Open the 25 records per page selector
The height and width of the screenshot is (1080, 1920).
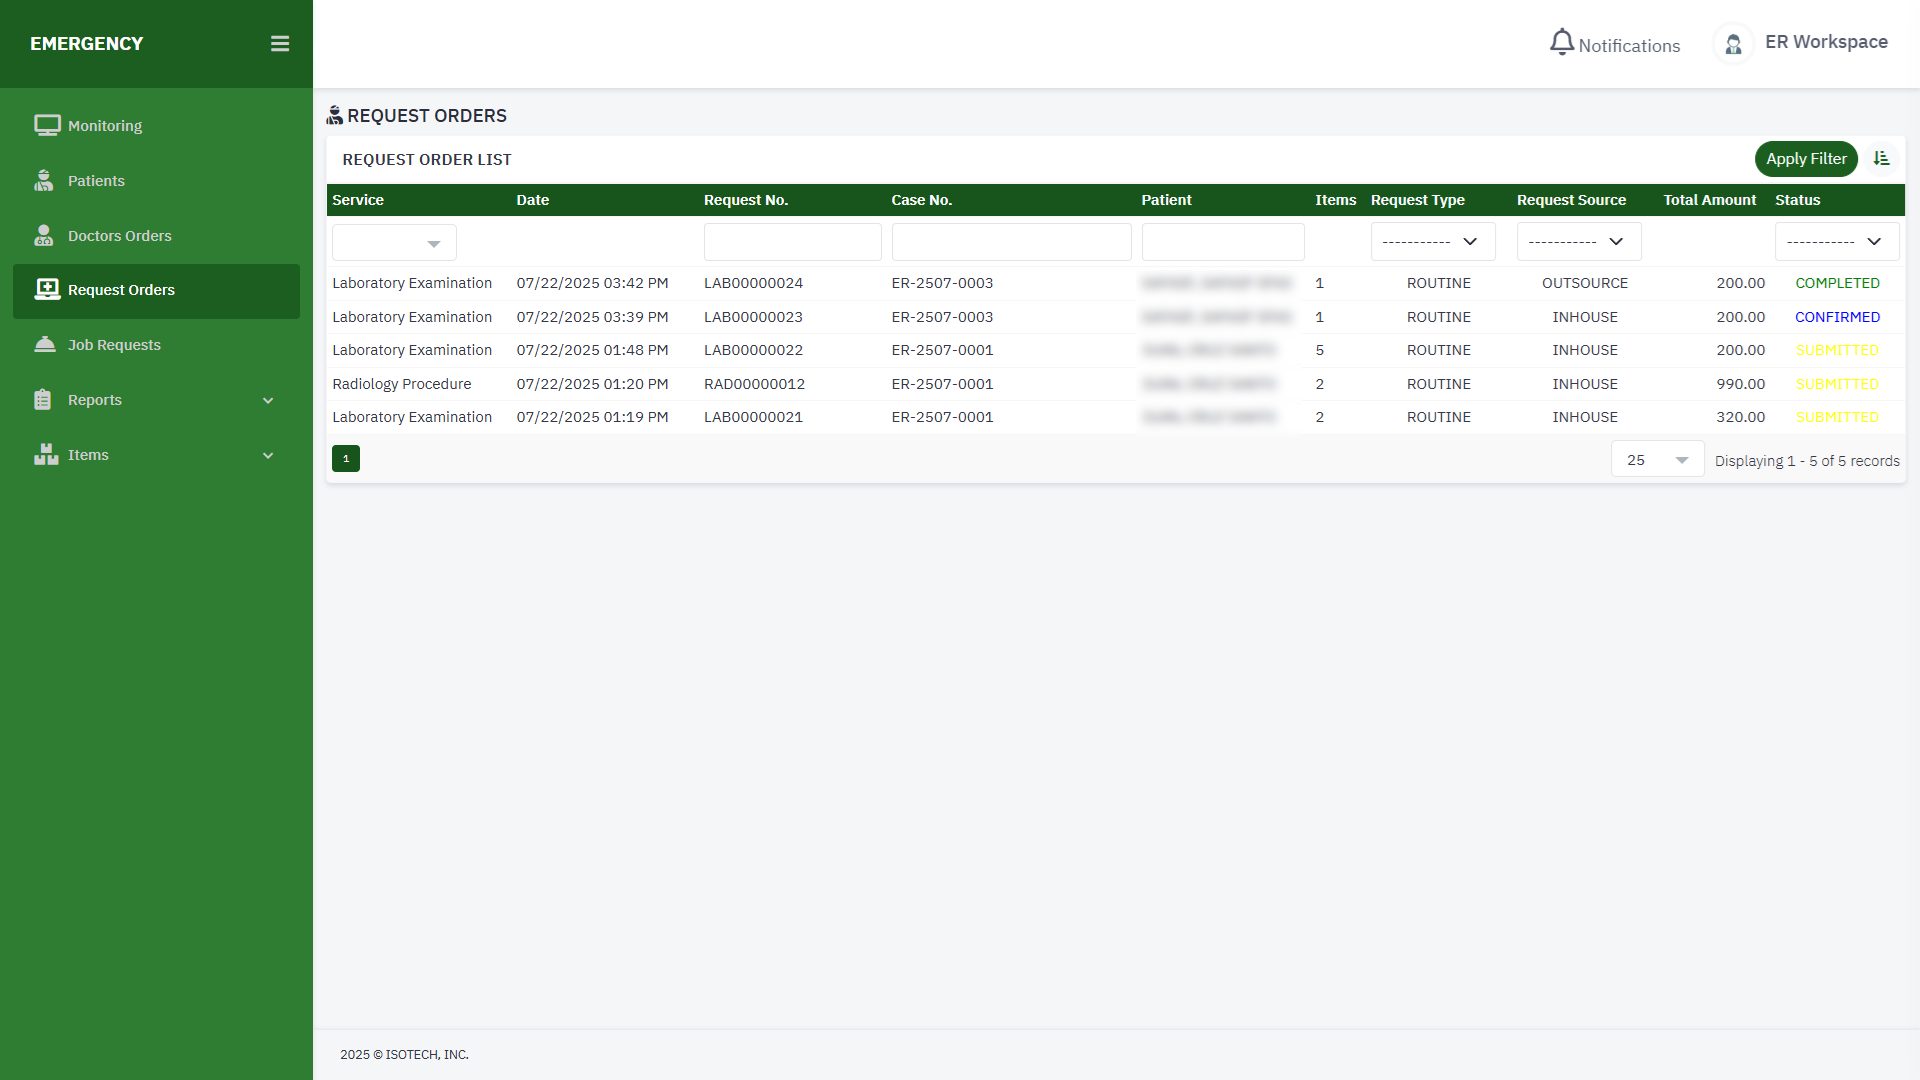point(1657,460)
